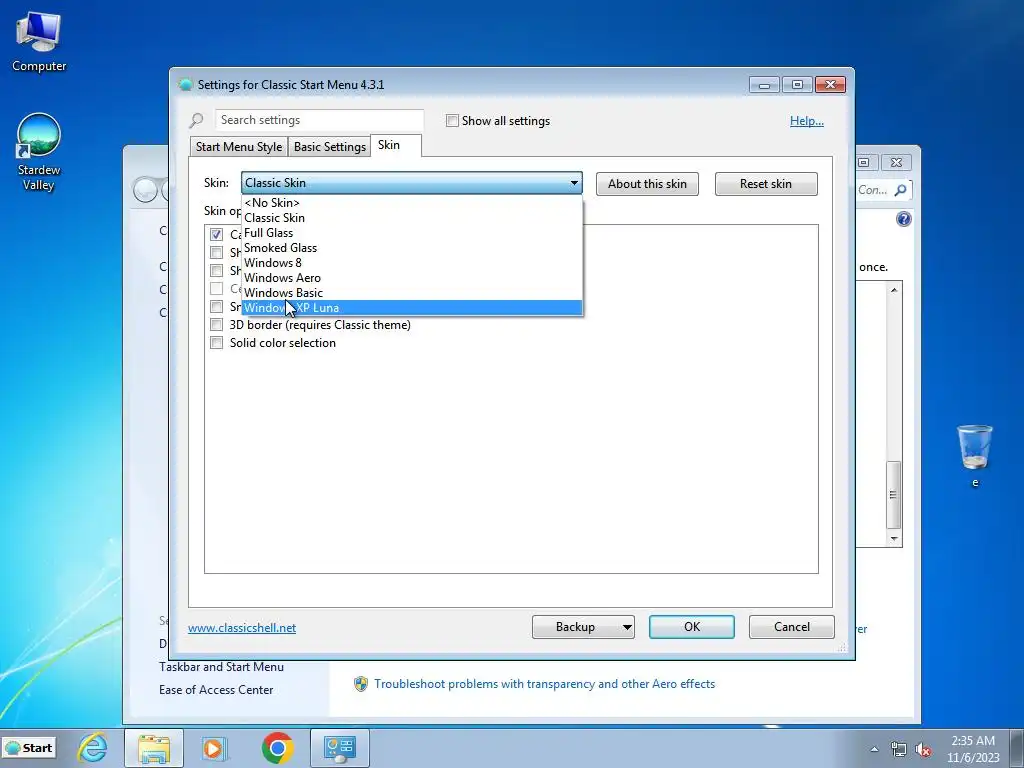
Task: Launch Windows Media Player from taskbar
Action: point(214,748)
